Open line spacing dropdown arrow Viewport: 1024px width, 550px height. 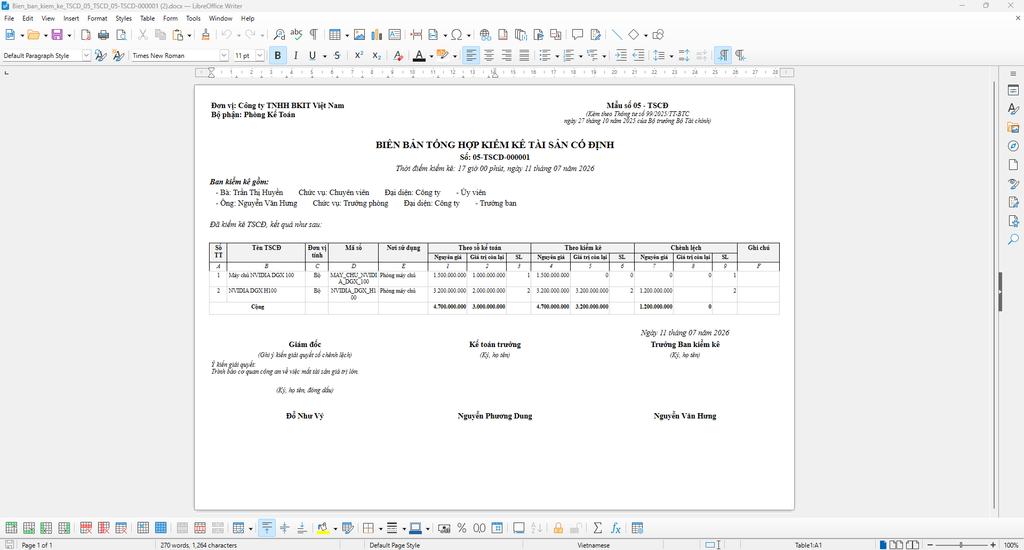pos(671,56)
